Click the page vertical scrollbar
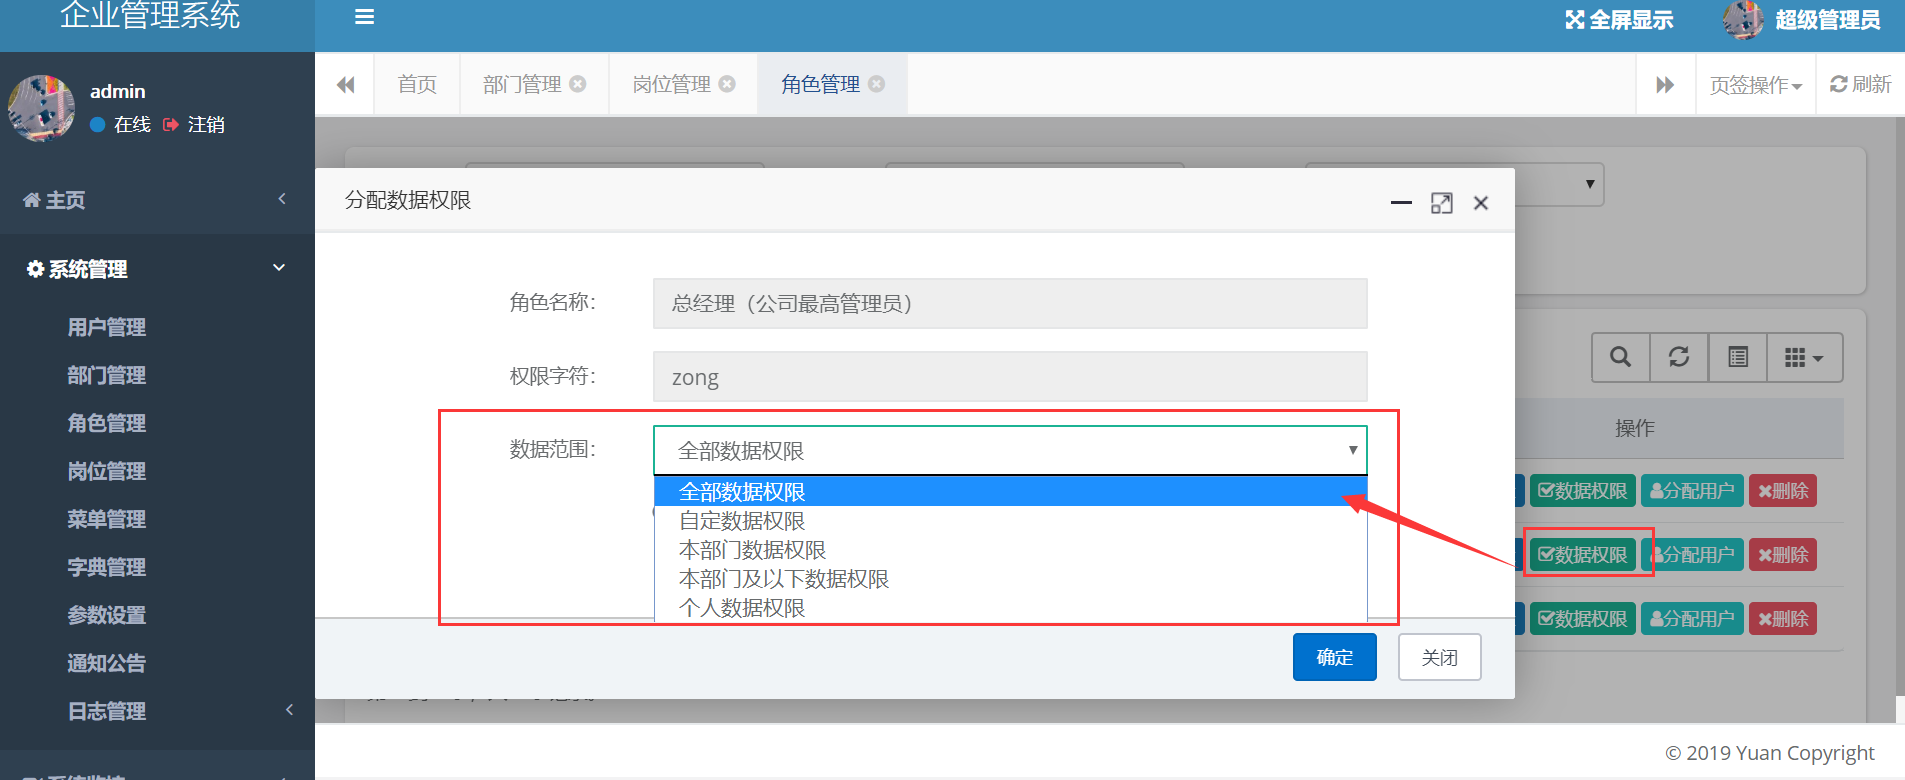 [1899, 407]
